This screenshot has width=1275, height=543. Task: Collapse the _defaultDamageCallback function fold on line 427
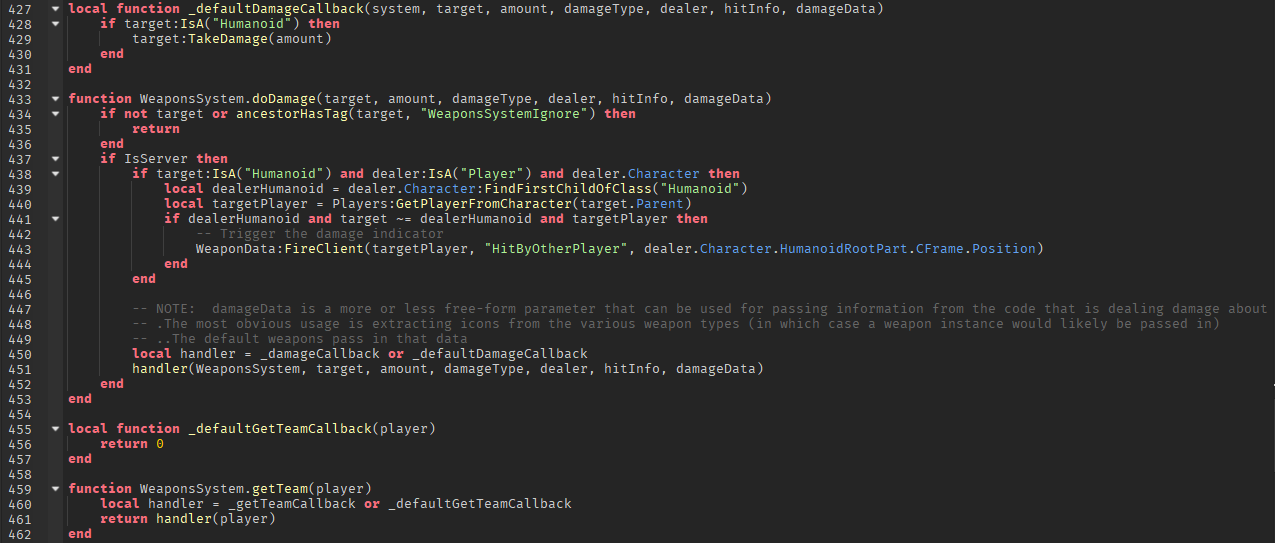click(x=54, y=8)
